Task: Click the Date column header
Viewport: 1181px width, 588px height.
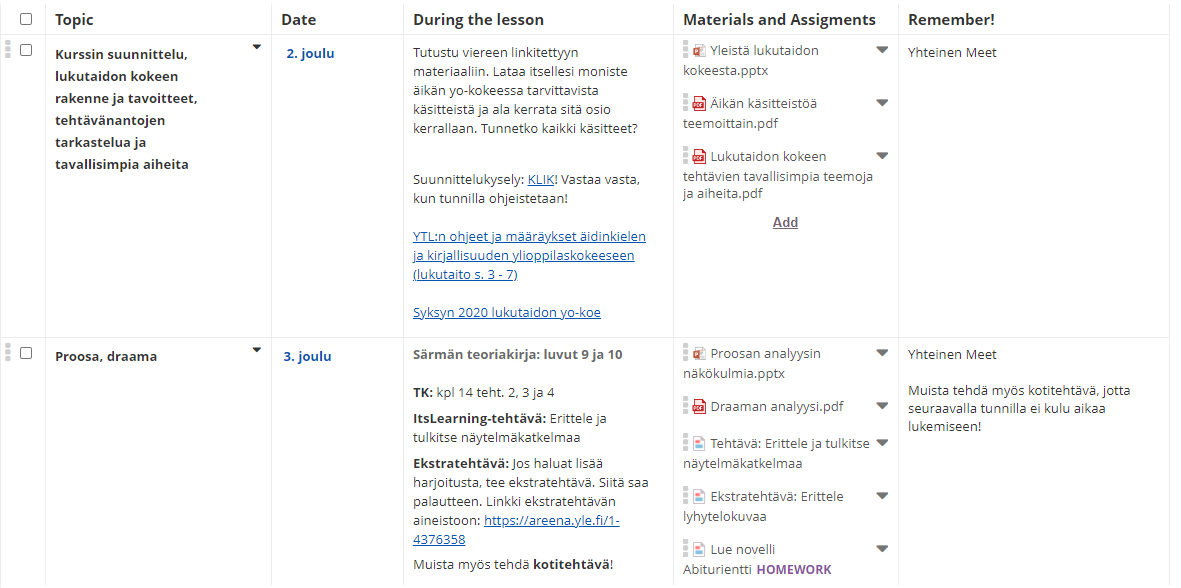Action: 298,20
